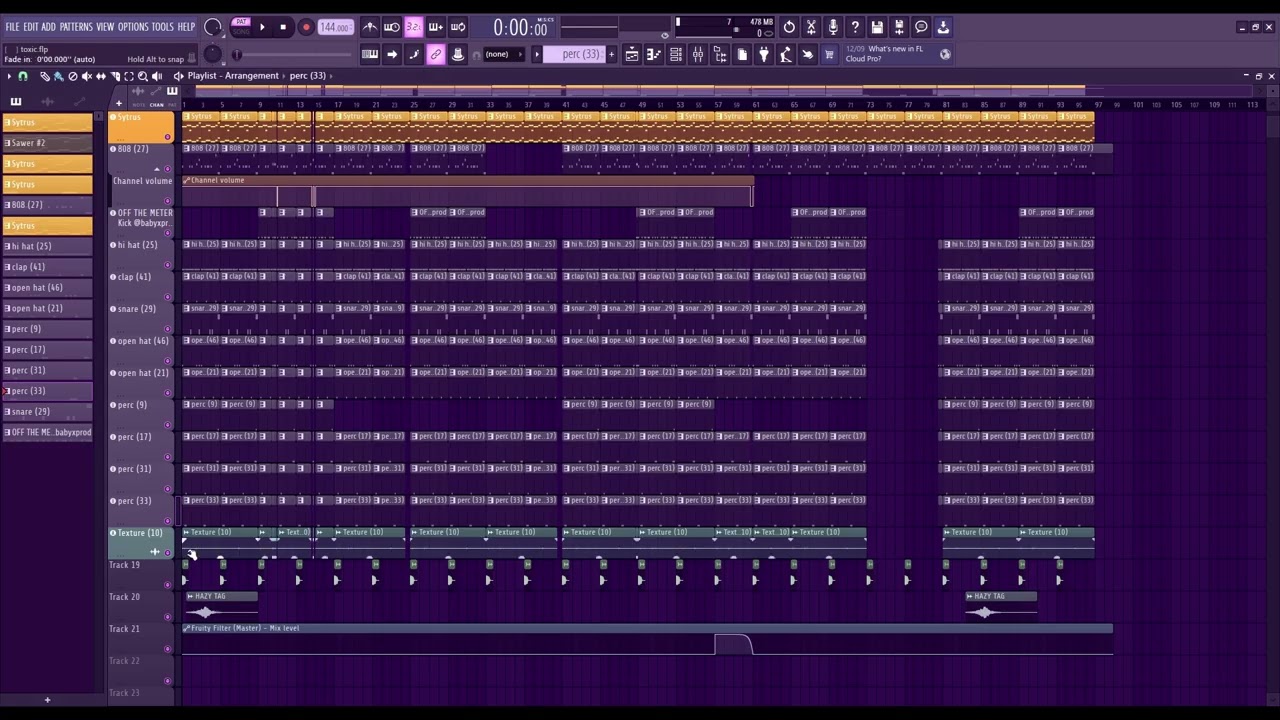Adjust the master pitch knob
Viewport: 1280px width, 720px height.
212,55
